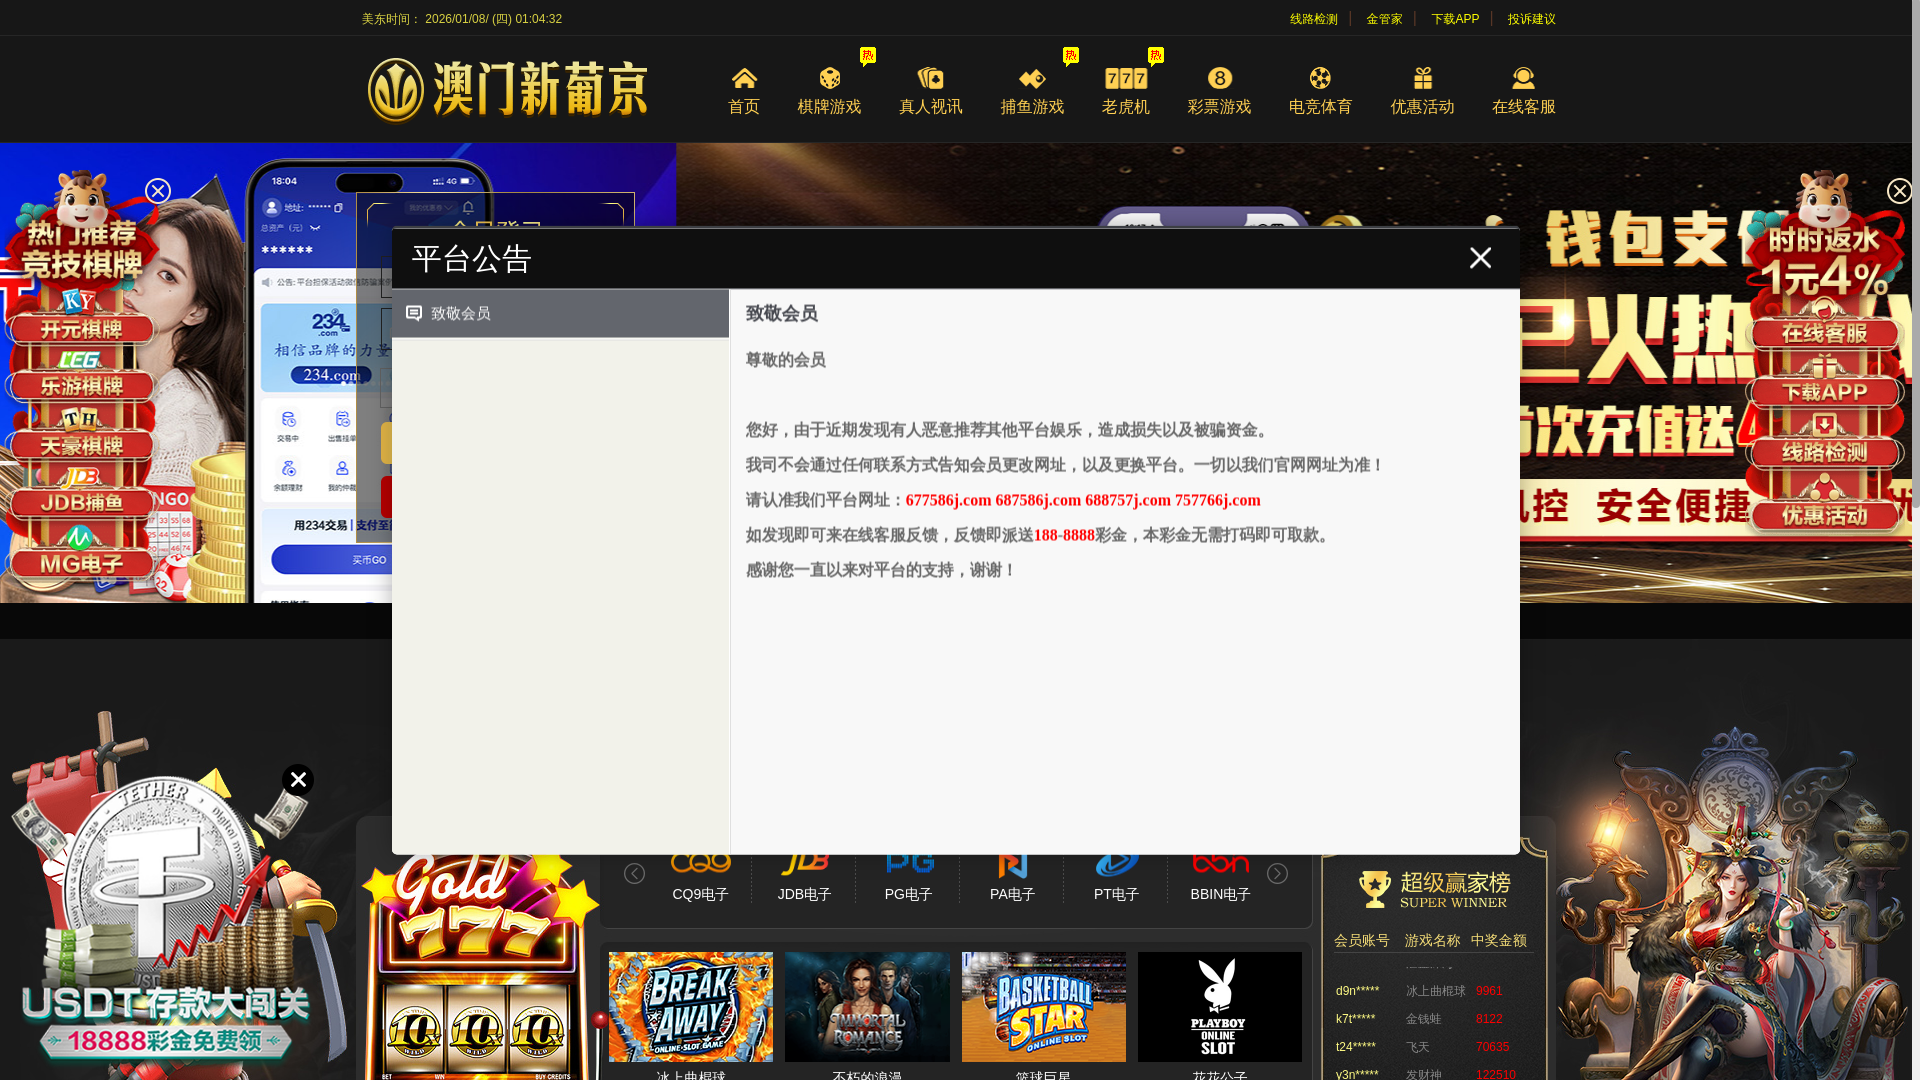Click the 美东时间 clock text
This screenshot has width=1920, height=1080.
(462, 19)
